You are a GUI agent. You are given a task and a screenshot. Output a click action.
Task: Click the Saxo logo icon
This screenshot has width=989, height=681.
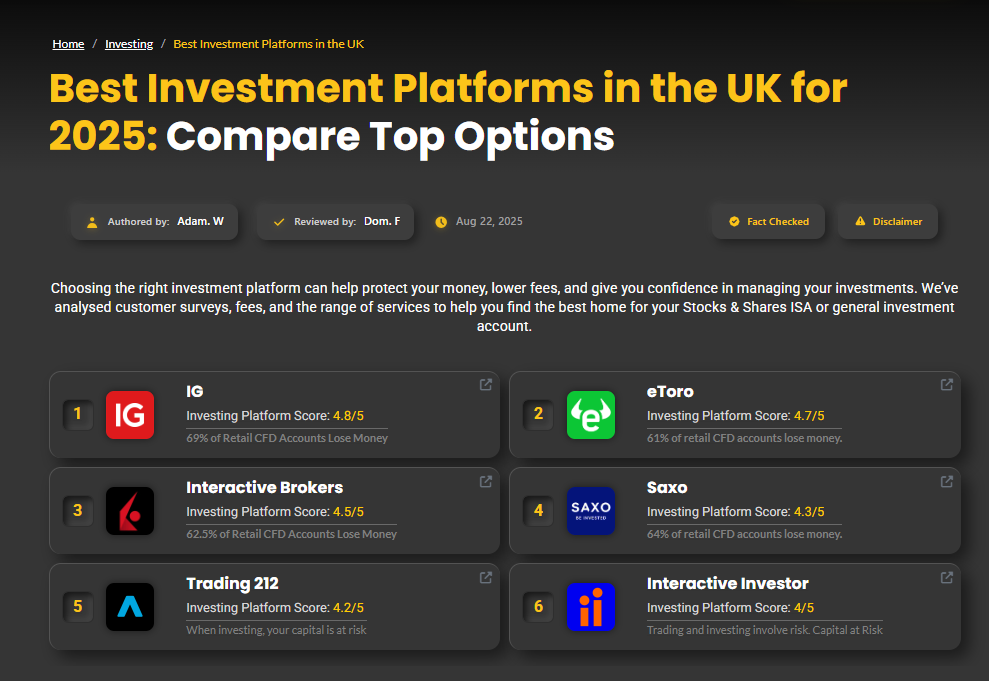[590, 510]
